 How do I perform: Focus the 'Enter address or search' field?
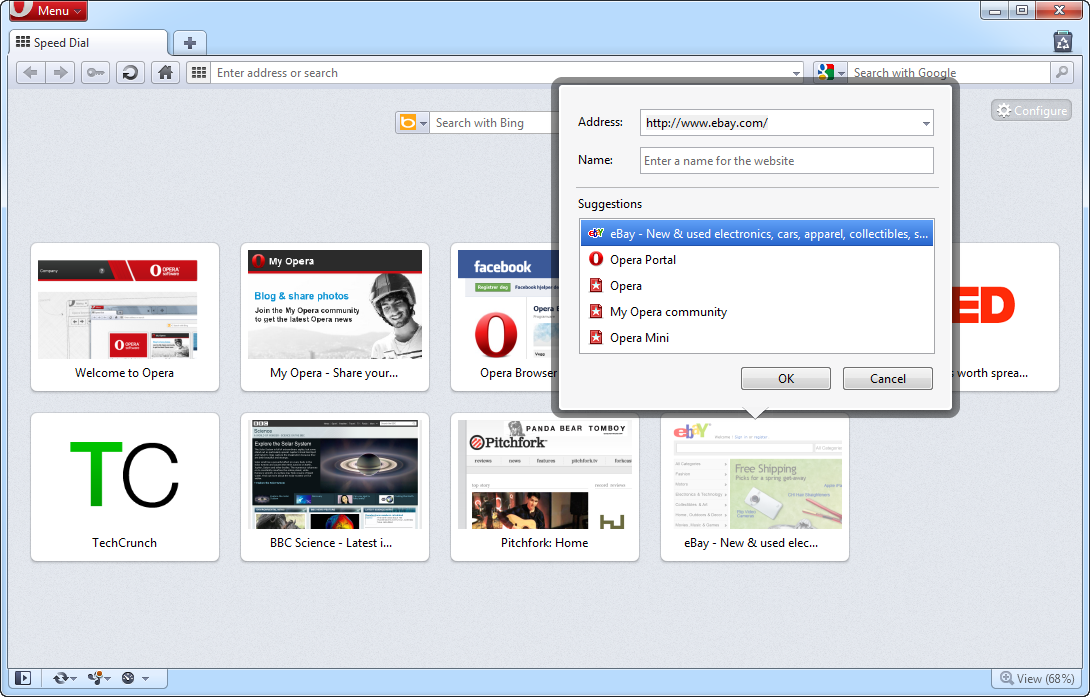(501, 73)
